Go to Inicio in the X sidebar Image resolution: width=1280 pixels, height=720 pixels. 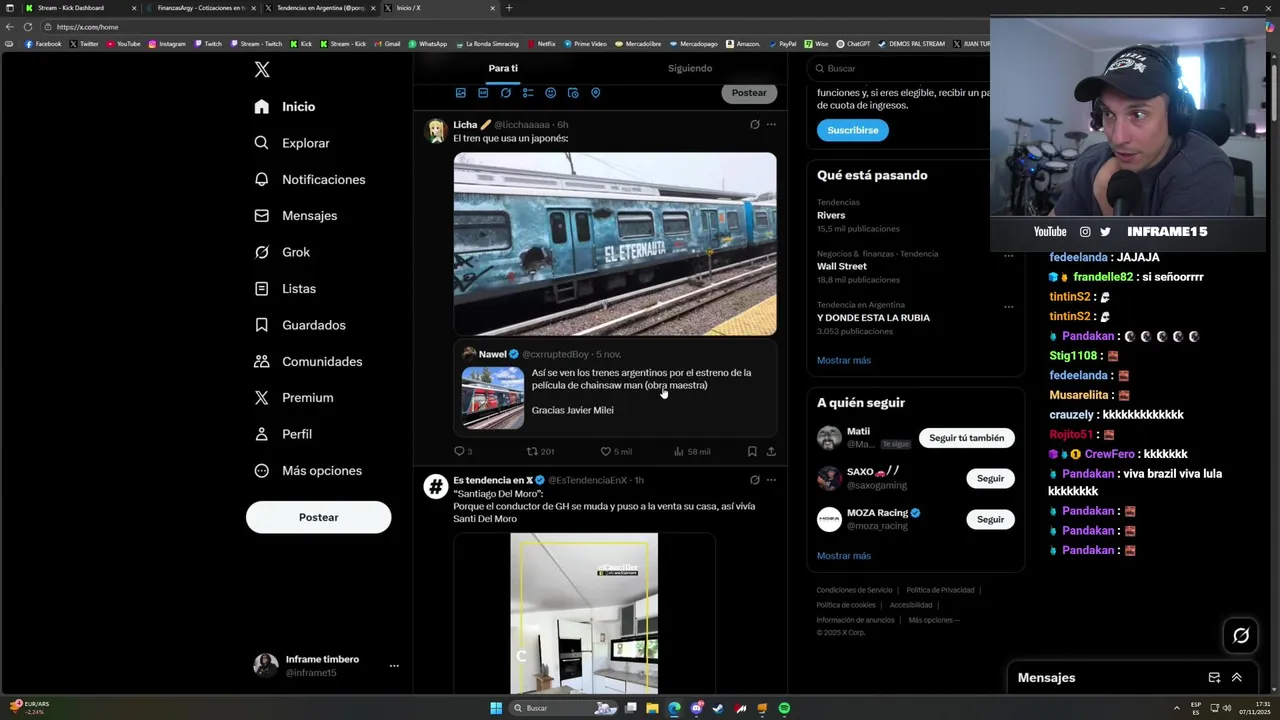point(285,107)
